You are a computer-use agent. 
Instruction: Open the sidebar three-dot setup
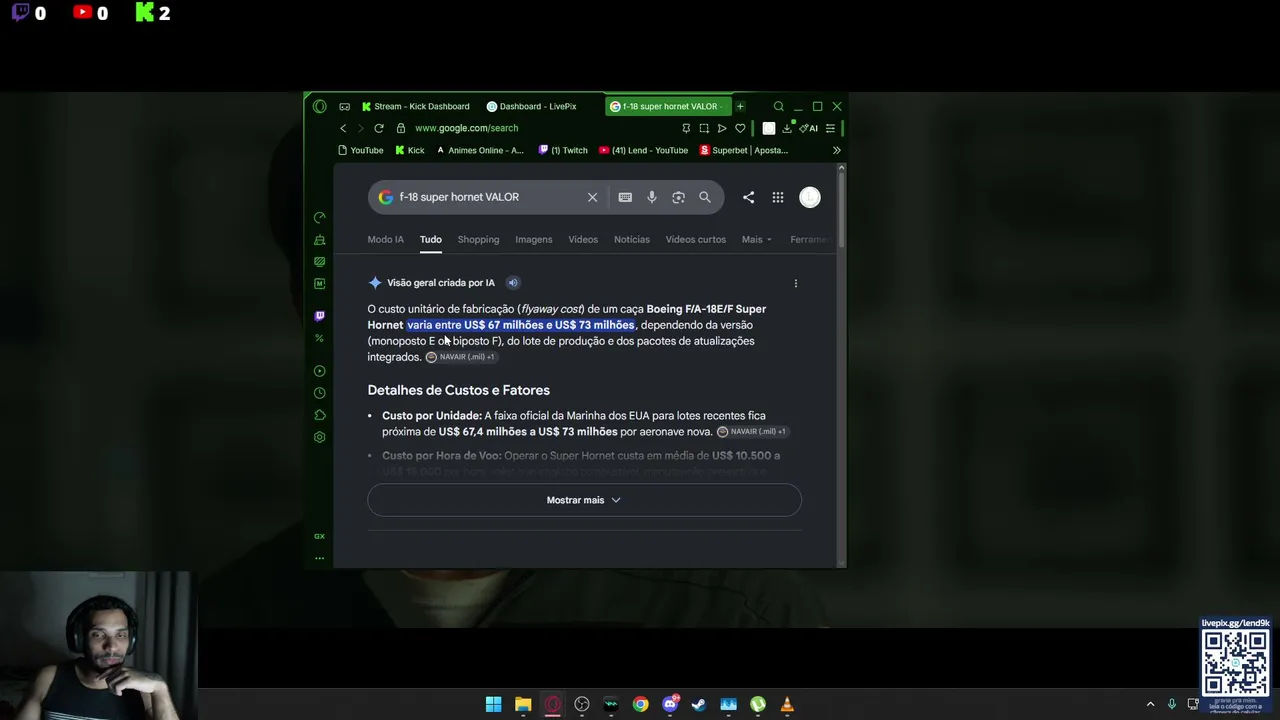tap(319, 558)
